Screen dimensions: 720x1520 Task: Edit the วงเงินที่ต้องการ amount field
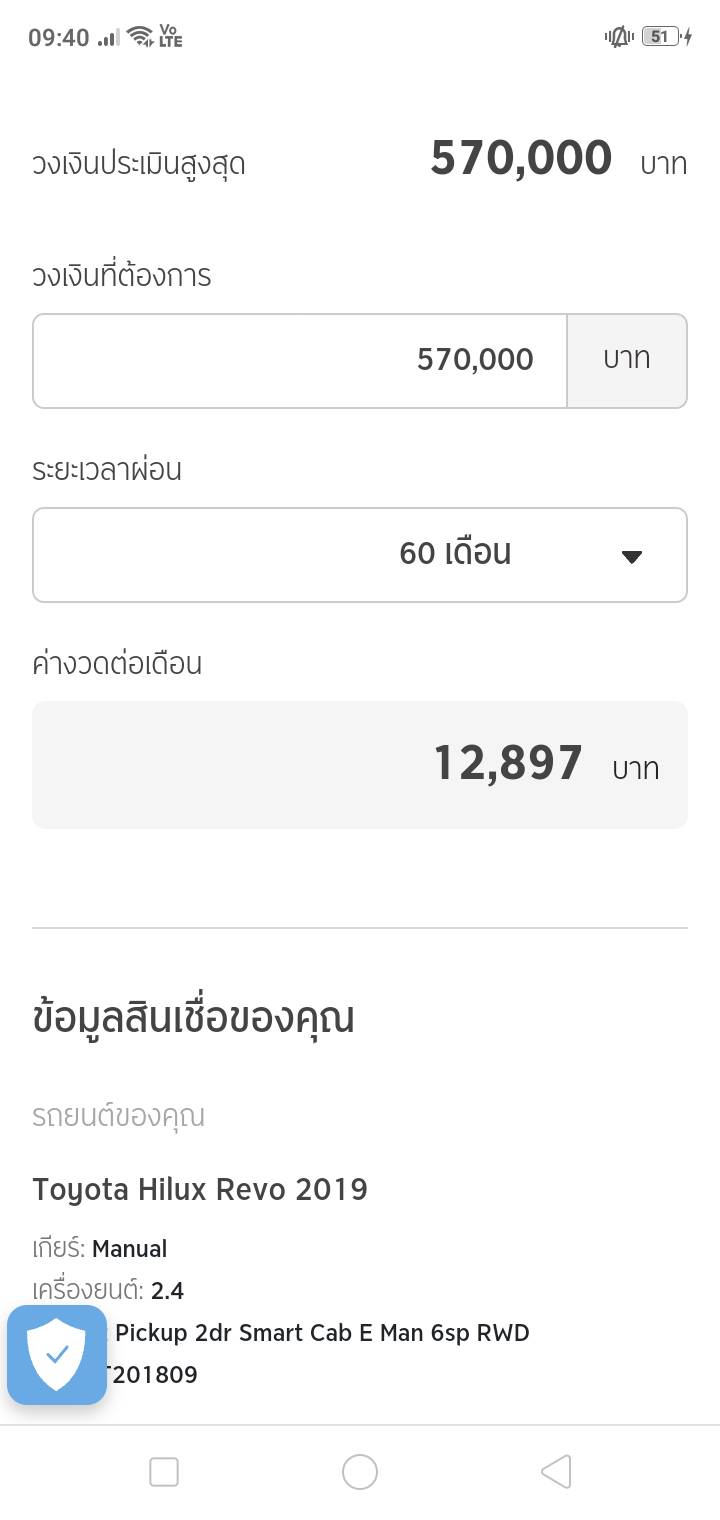pyautogui.click(x=300, y=361)
